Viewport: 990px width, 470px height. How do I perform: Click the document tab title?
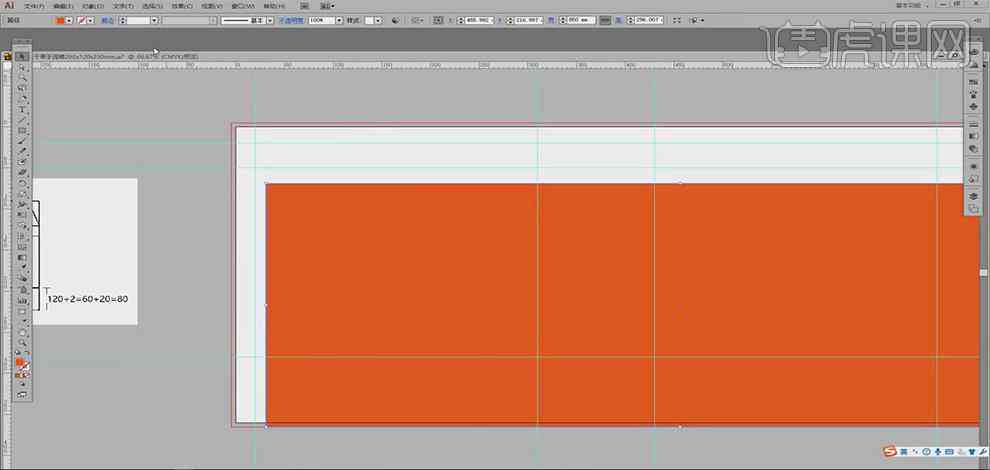click(x=117, y=56)
